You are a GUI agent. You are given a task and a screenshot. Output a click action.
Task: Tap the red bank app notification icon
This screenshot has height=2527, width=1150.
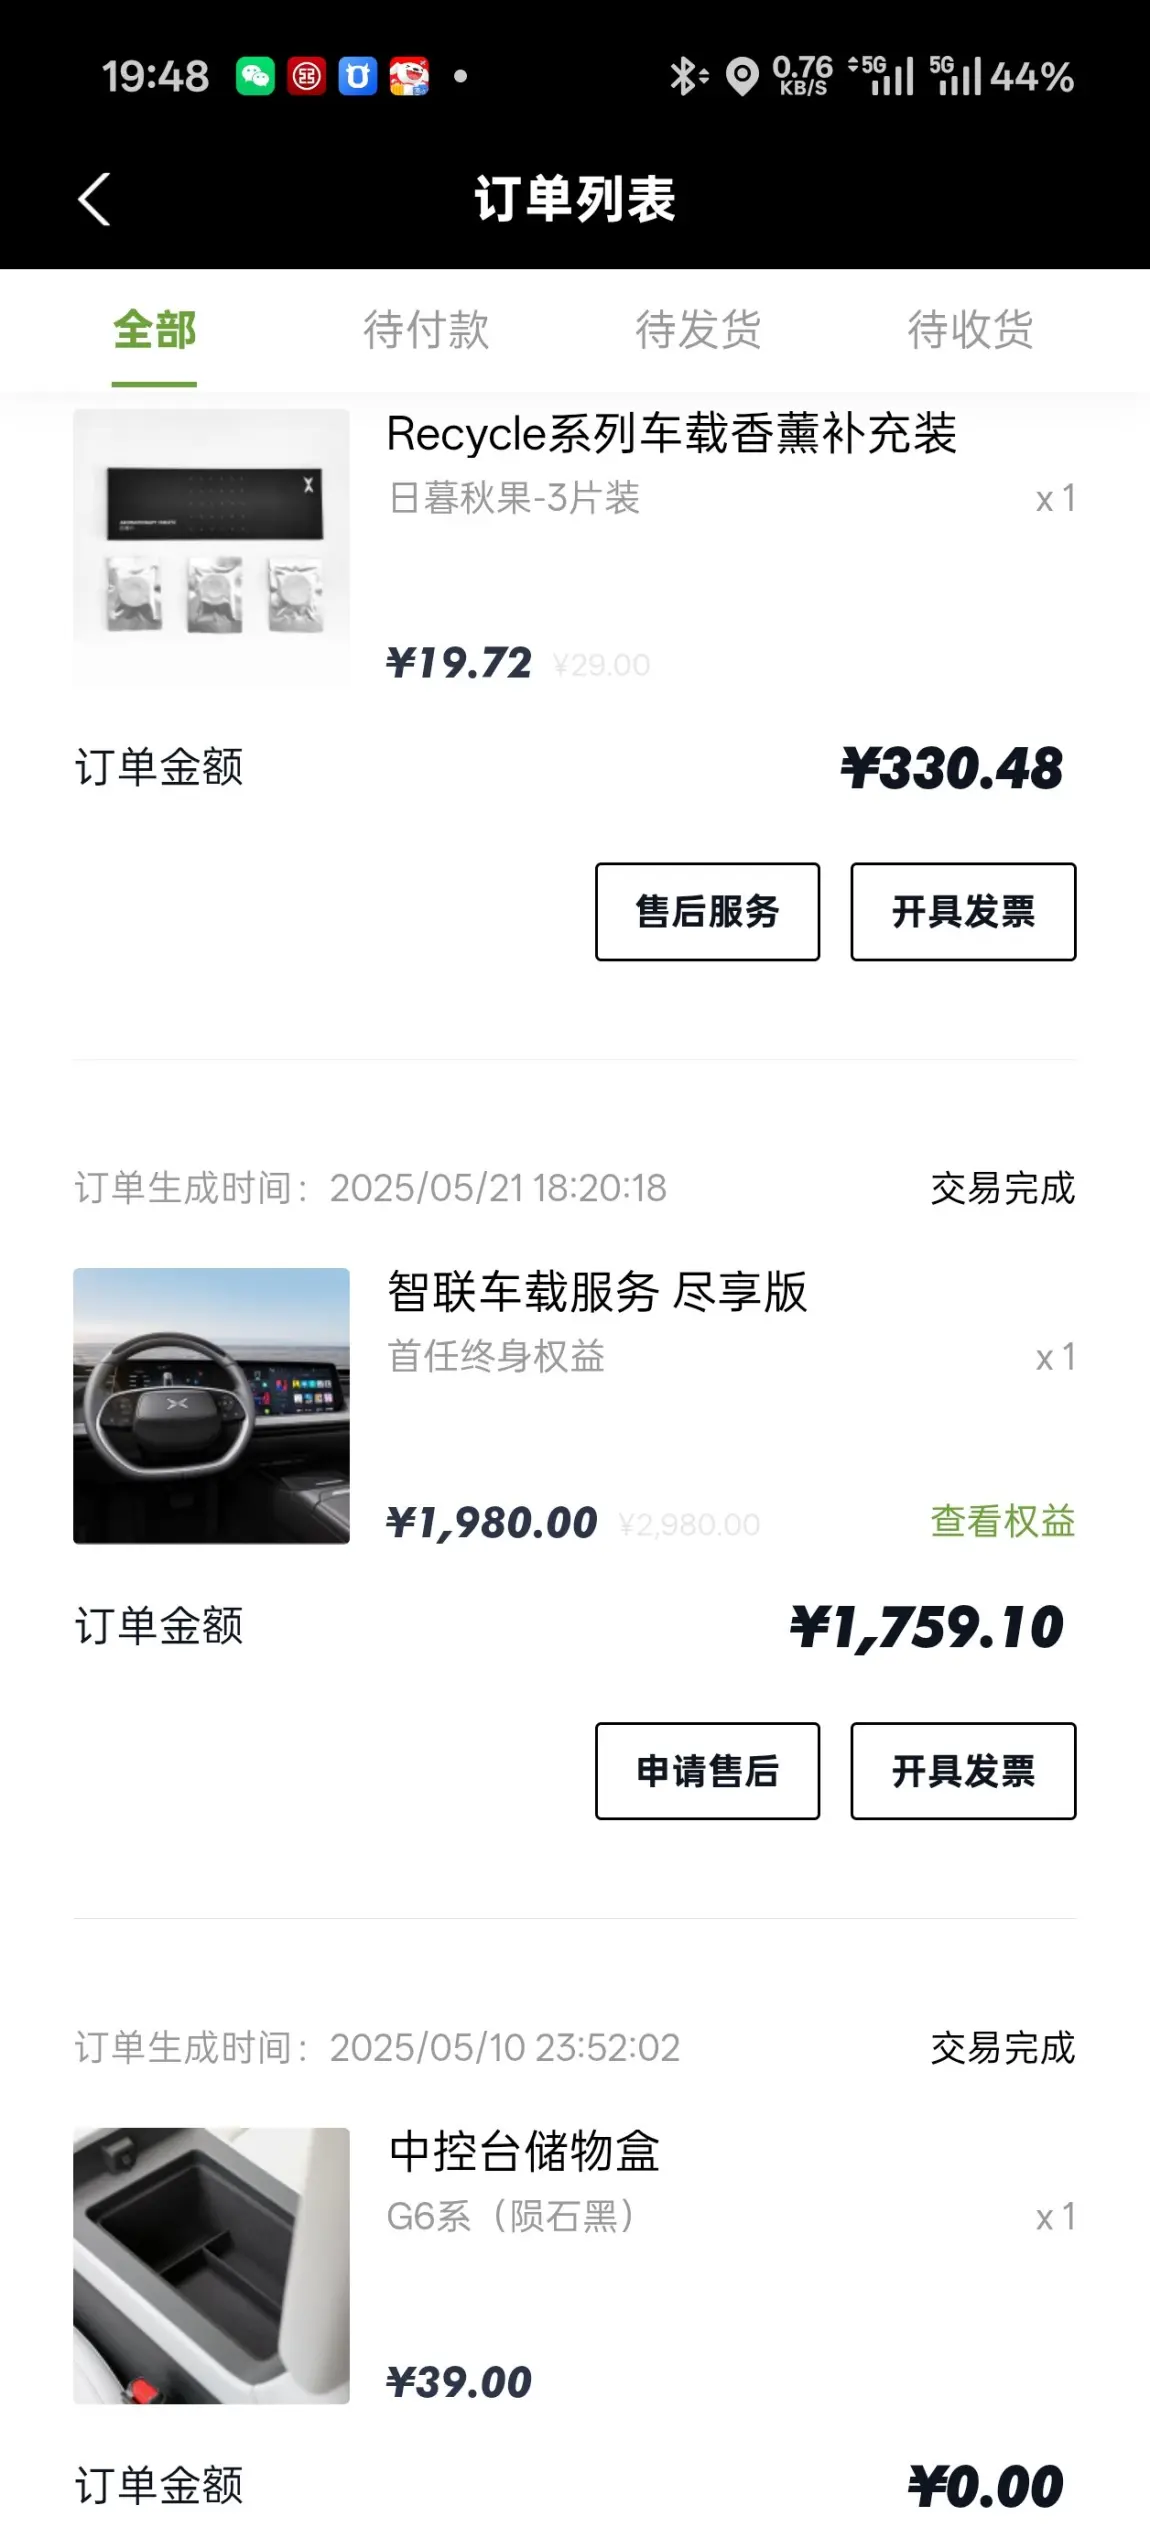point(307,76)
